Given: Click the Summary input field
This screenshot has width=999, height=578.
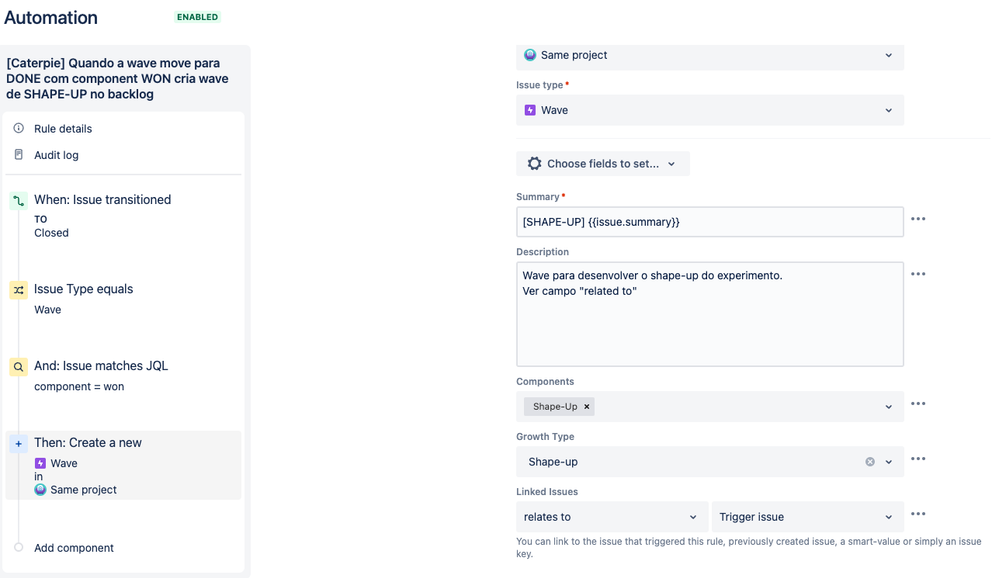Looking at the screenshot, I should 710,222.
